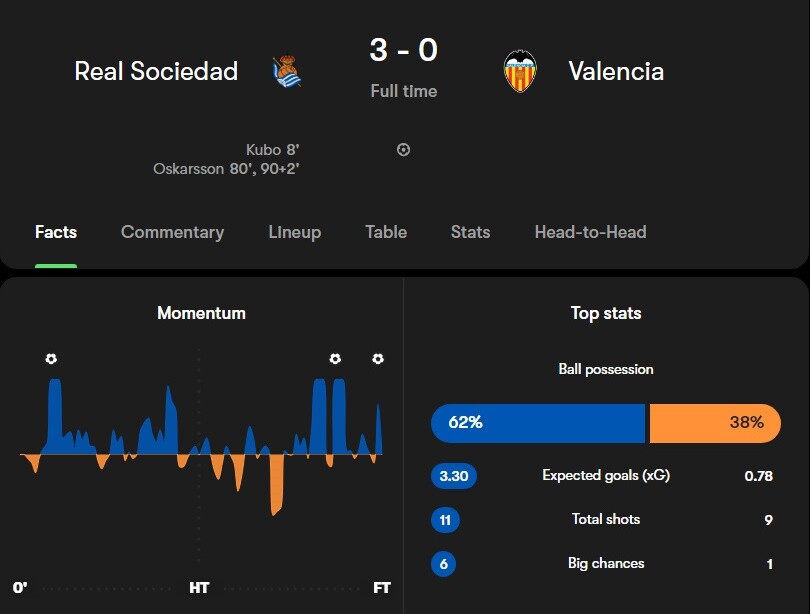
Task: Open the Real Sociedad team name link
Action: (156, 71)
